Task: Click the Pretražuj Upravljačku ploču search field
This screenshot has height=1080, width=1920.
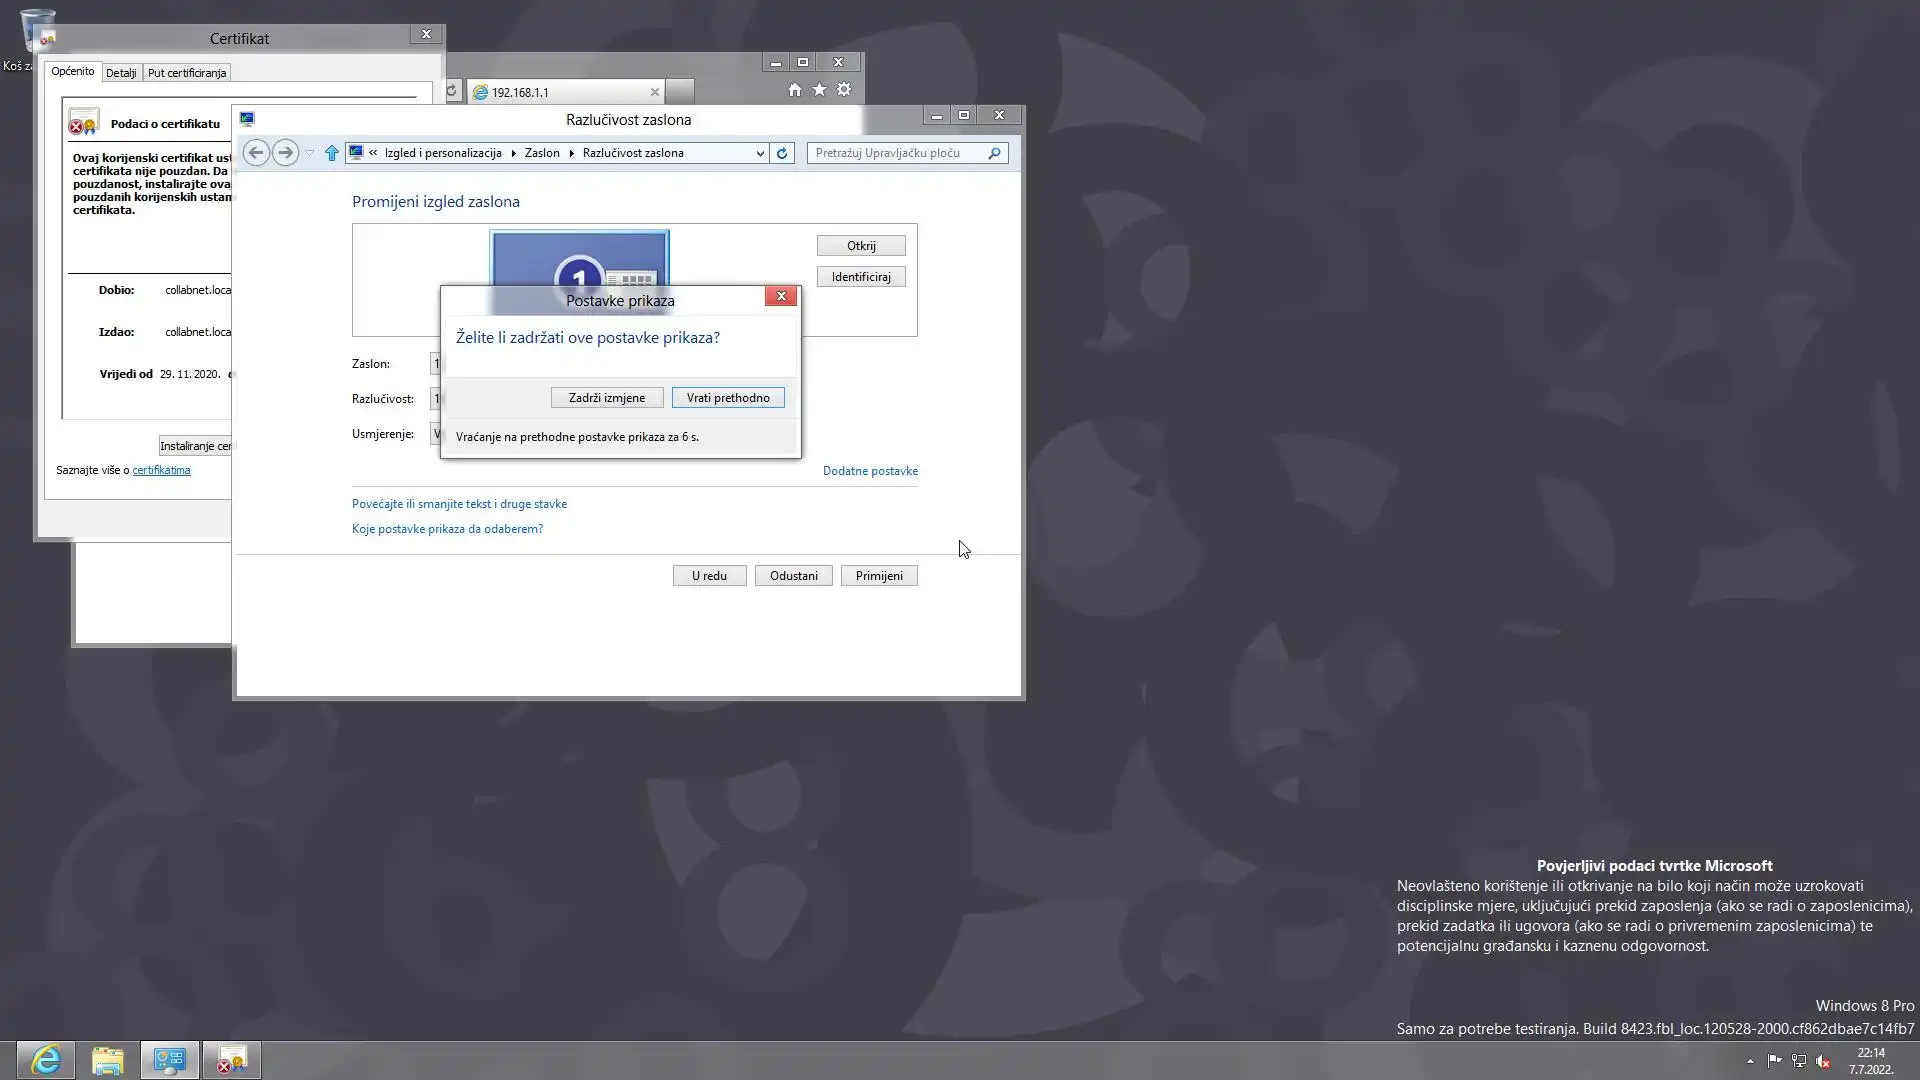Action: (x=895, y=153)
